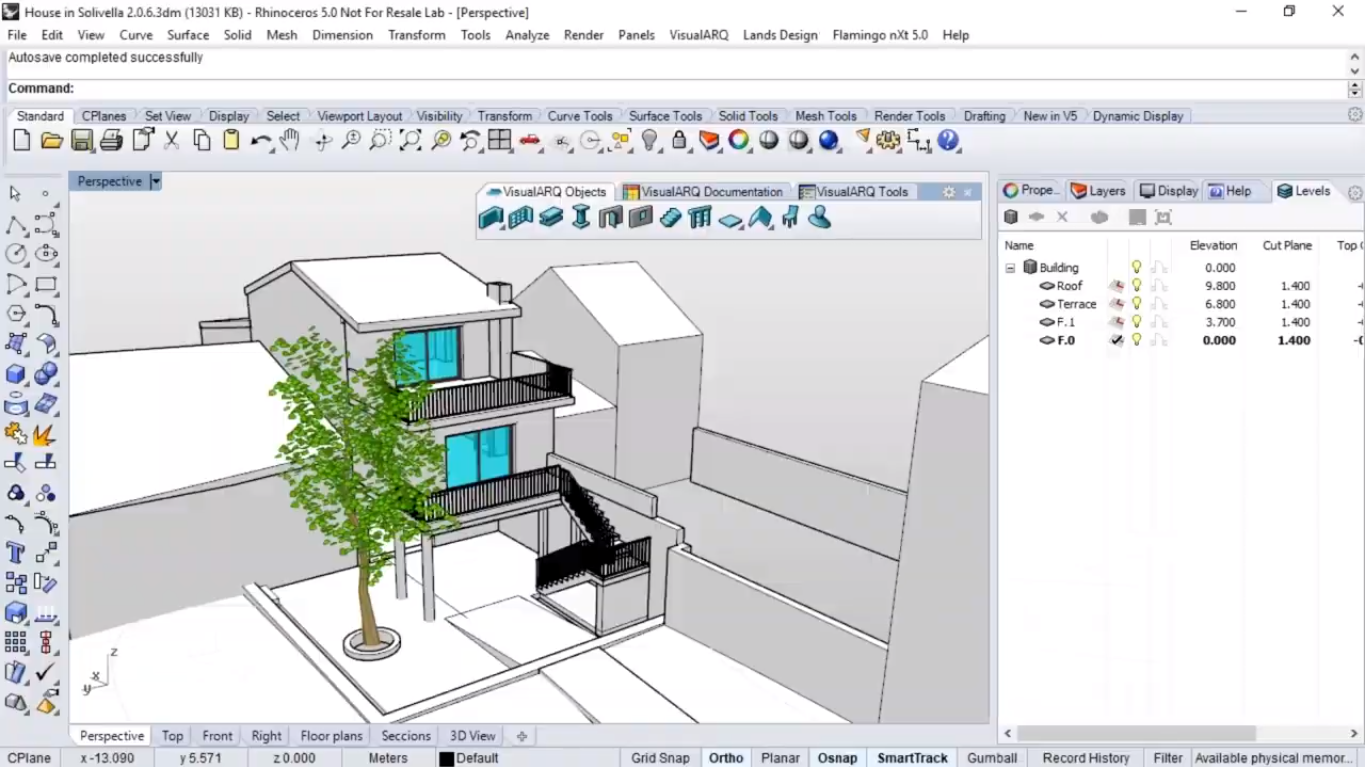1365x767 pixels.
Task: Click the Cut Plane column header
Action: coord(1286,245)
